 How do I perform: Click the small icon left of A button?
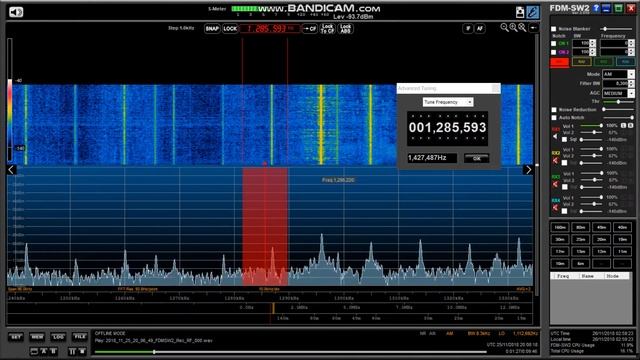coord(34,351)
